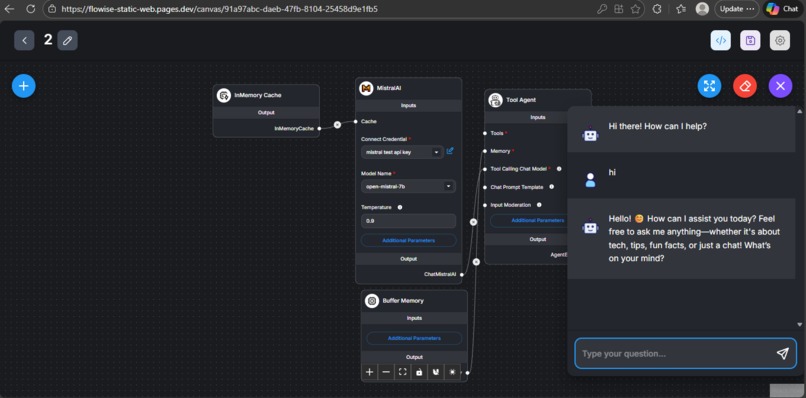Select the 'hi' user message text
Image resolution: width=806 pixels, height=398 pixels.
[x=612, y=173]
